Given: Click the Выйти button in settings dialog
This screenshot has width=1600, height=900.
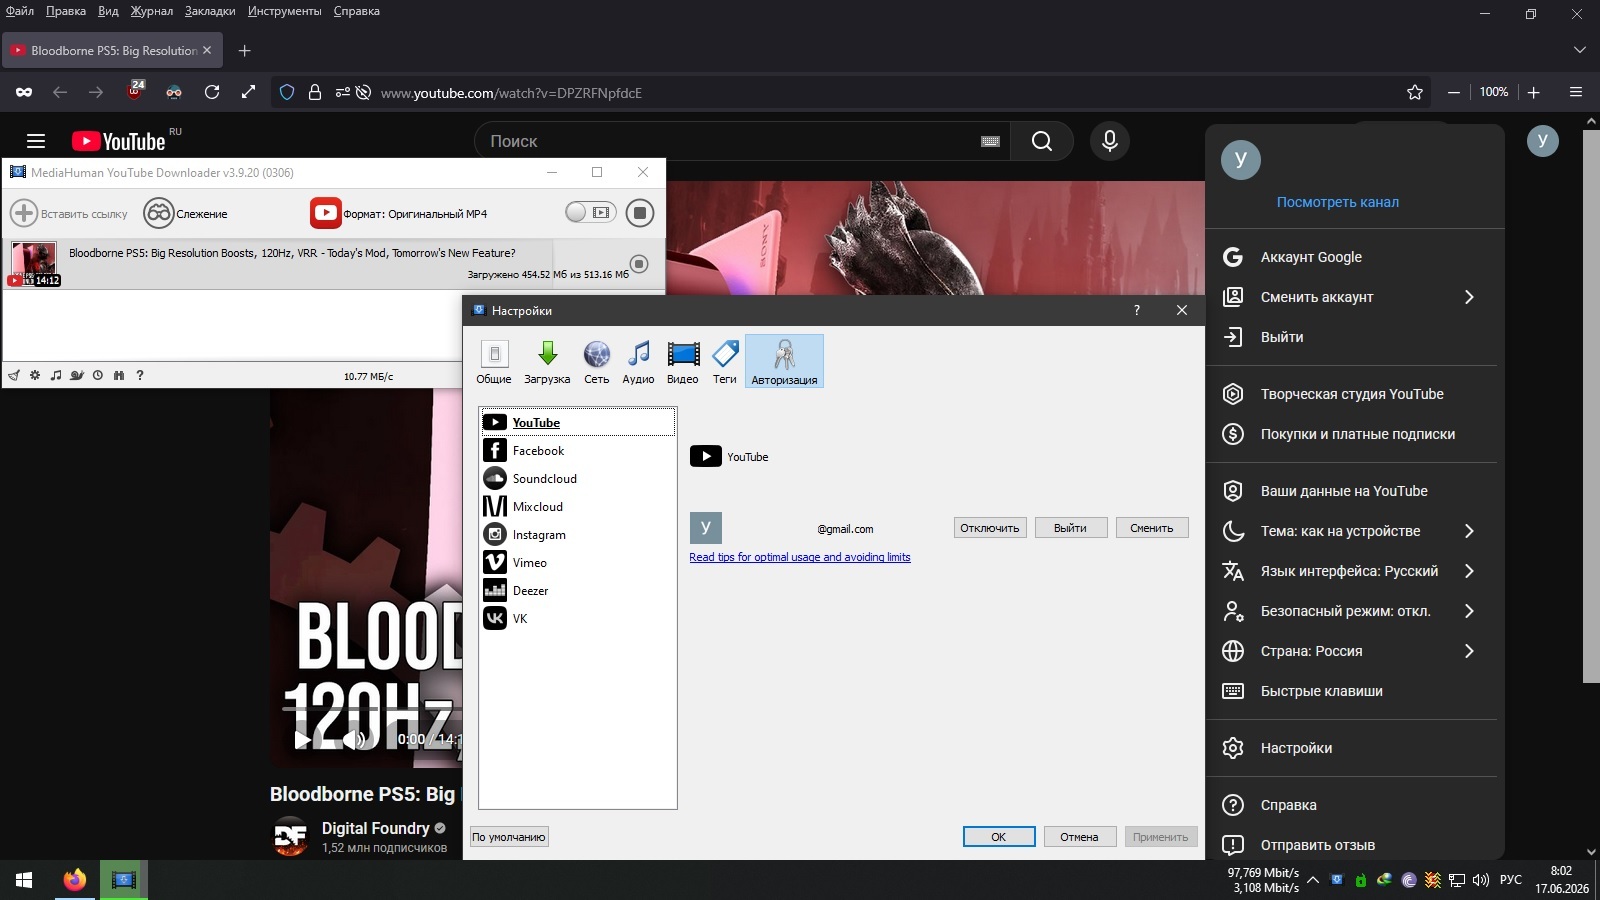Looking at the screenshot, I should click(1070, 528).
